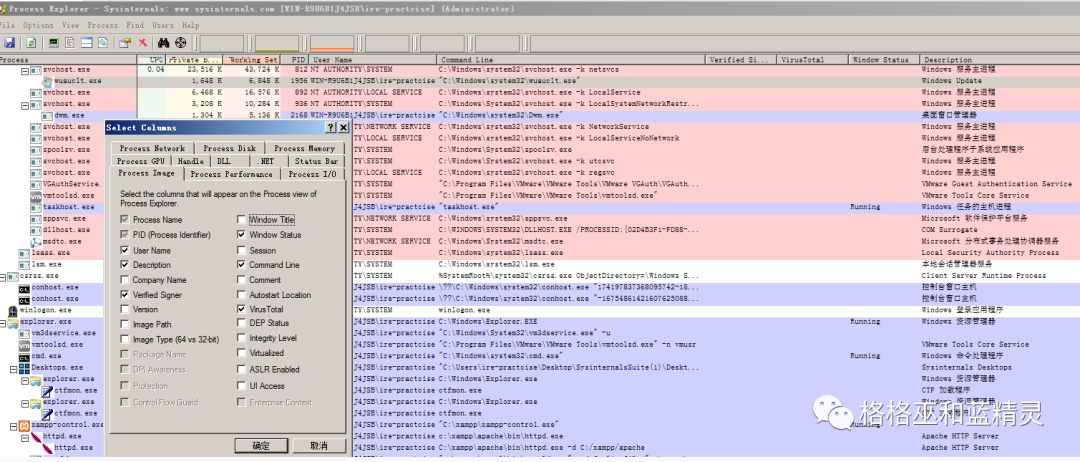Enable the Autostart Location checkbox
Screen dimensions: 1080x462
point(241,295)
